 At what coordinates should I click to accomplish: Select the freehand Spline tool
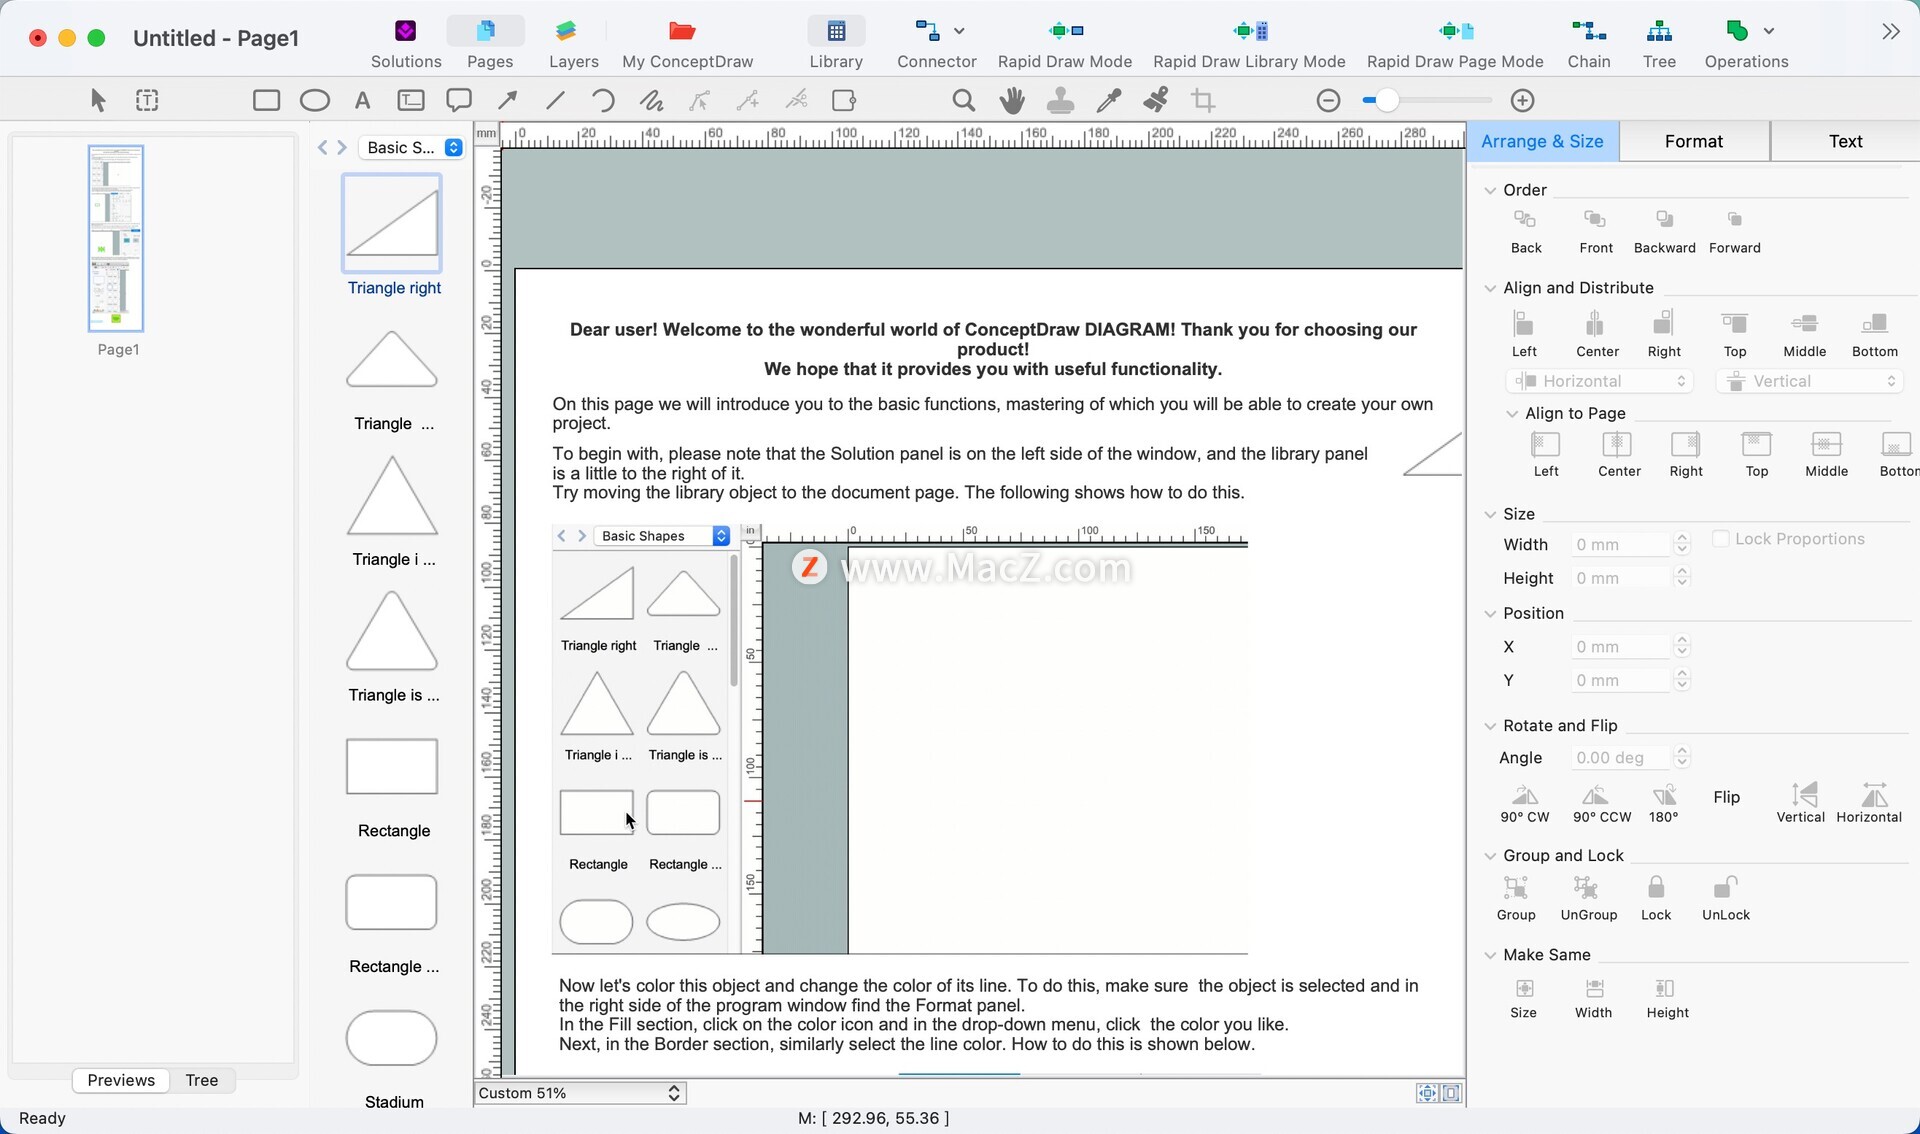pos(651,100)
